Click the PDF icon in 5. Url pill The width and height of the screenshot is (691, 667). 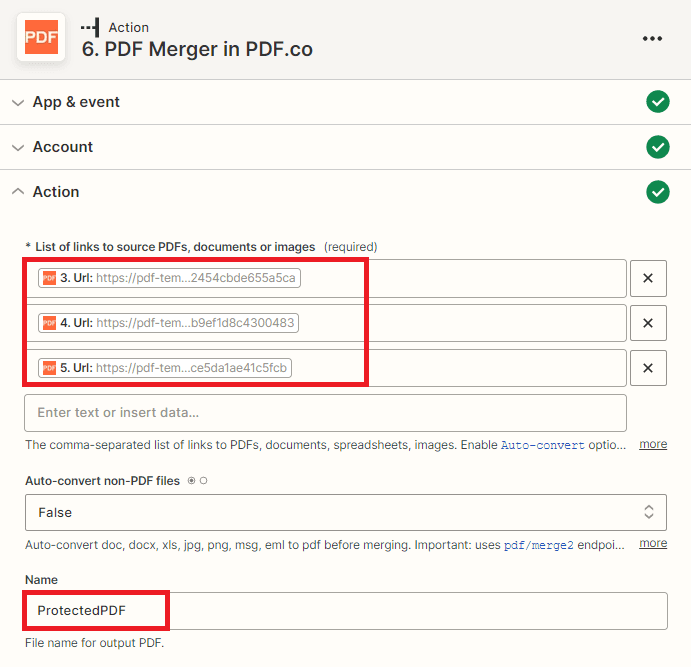pyautogui.click(x=49, y=368)
